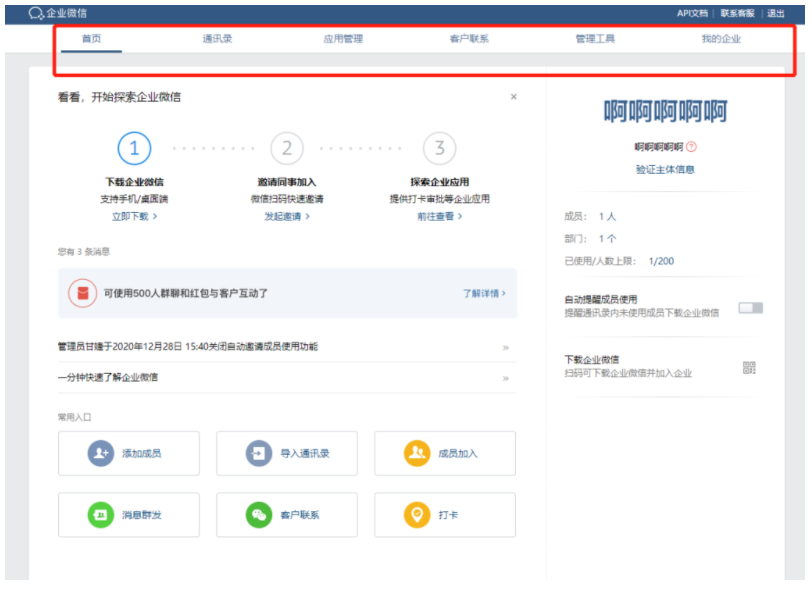
Task: Click the step 1 circle icon
Action: (x=134, y=148)
